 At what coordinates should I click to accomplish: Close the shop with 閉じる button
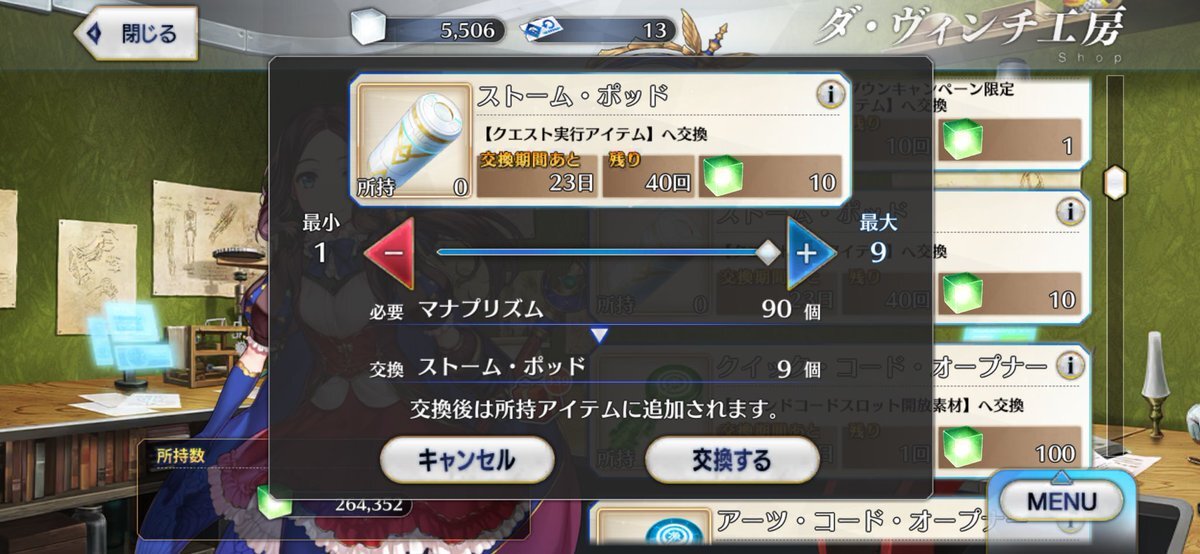tap(137, 33)
